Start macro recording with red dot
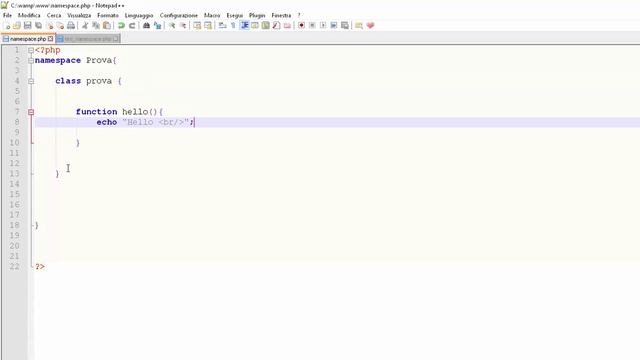Image resolution: width=640 pixels, height=360 pixels. [x=301, y=25]
